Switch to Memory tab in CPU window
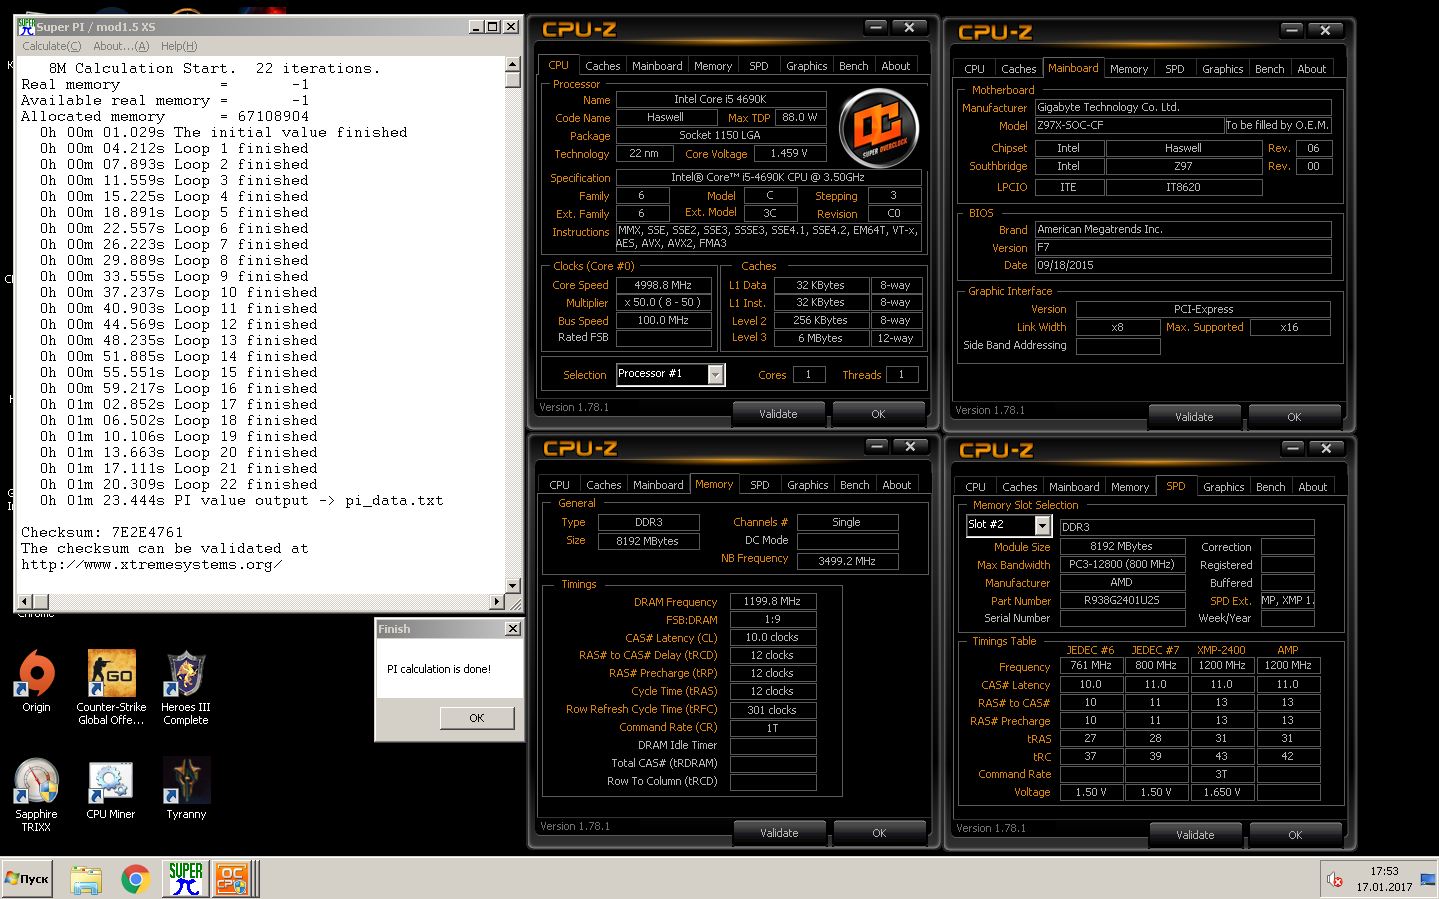The width and height of the screenshot is (1439, 899). coord(713,66)
